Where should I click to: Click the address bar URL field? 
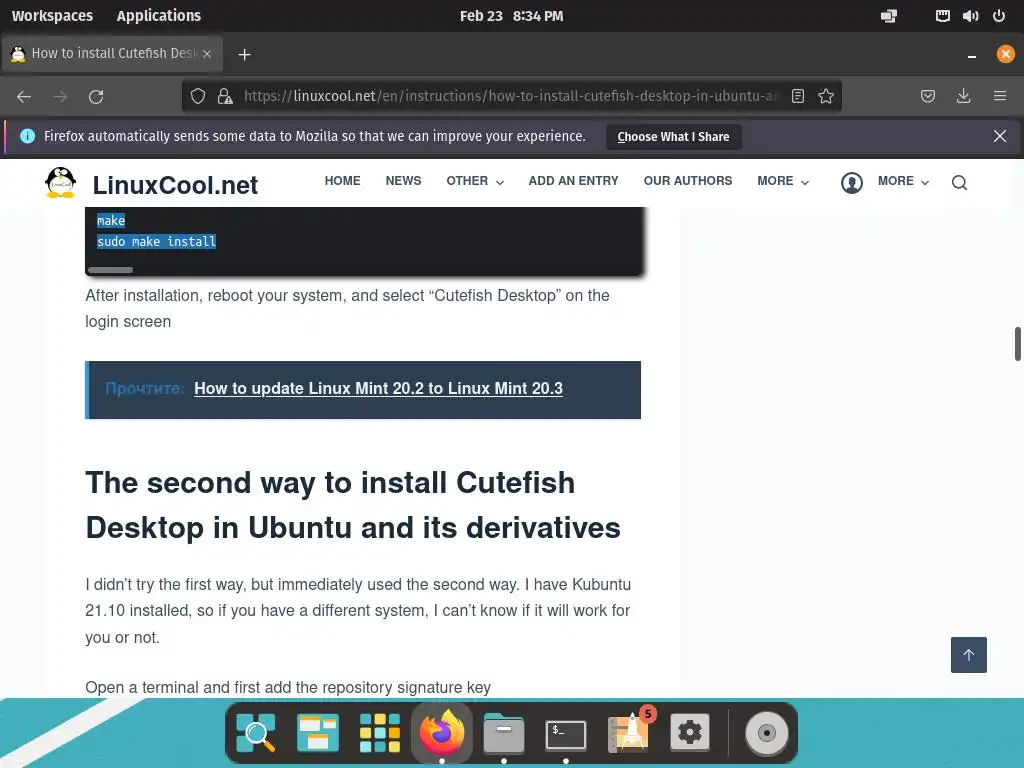pos(511,96)
